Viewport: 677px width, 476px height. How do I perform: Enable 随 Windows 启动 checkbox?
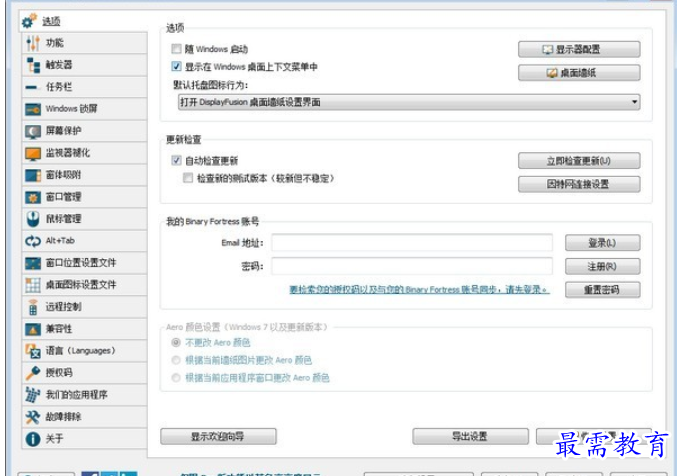[x=176, y=48]
